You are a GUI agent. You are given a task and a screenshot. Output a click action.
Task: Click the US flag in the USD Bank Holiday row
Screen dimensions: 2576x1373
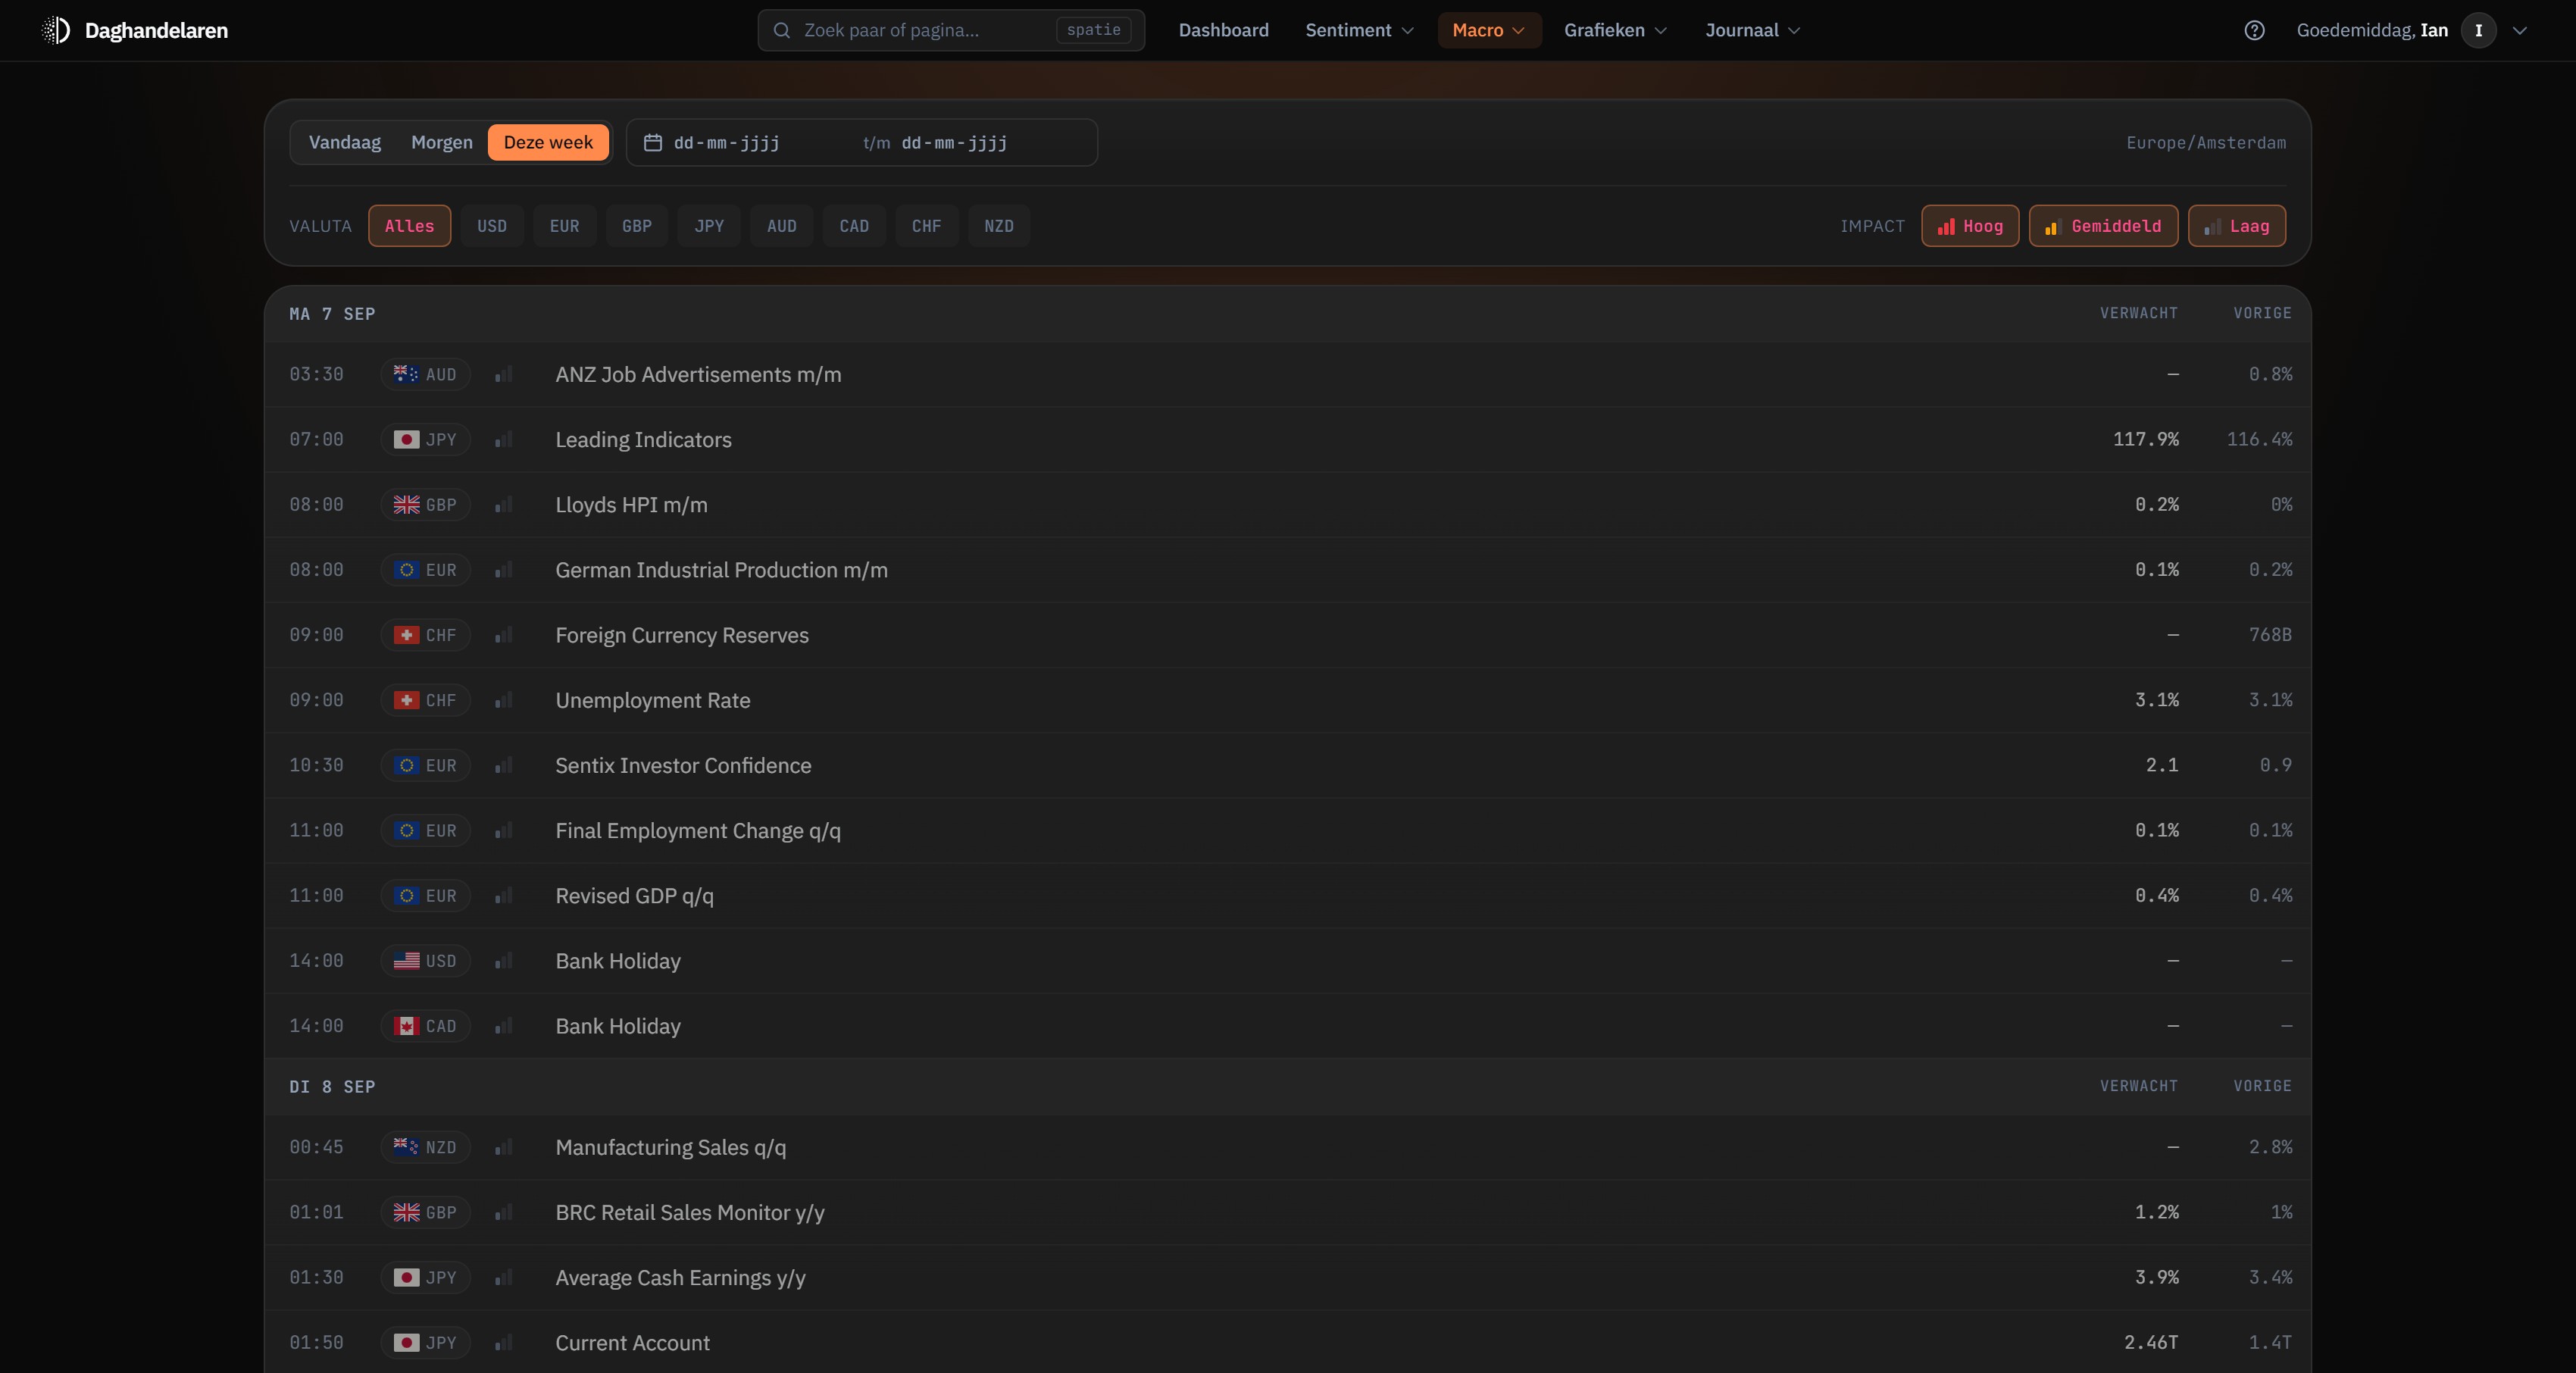click(x=406, y=961)
